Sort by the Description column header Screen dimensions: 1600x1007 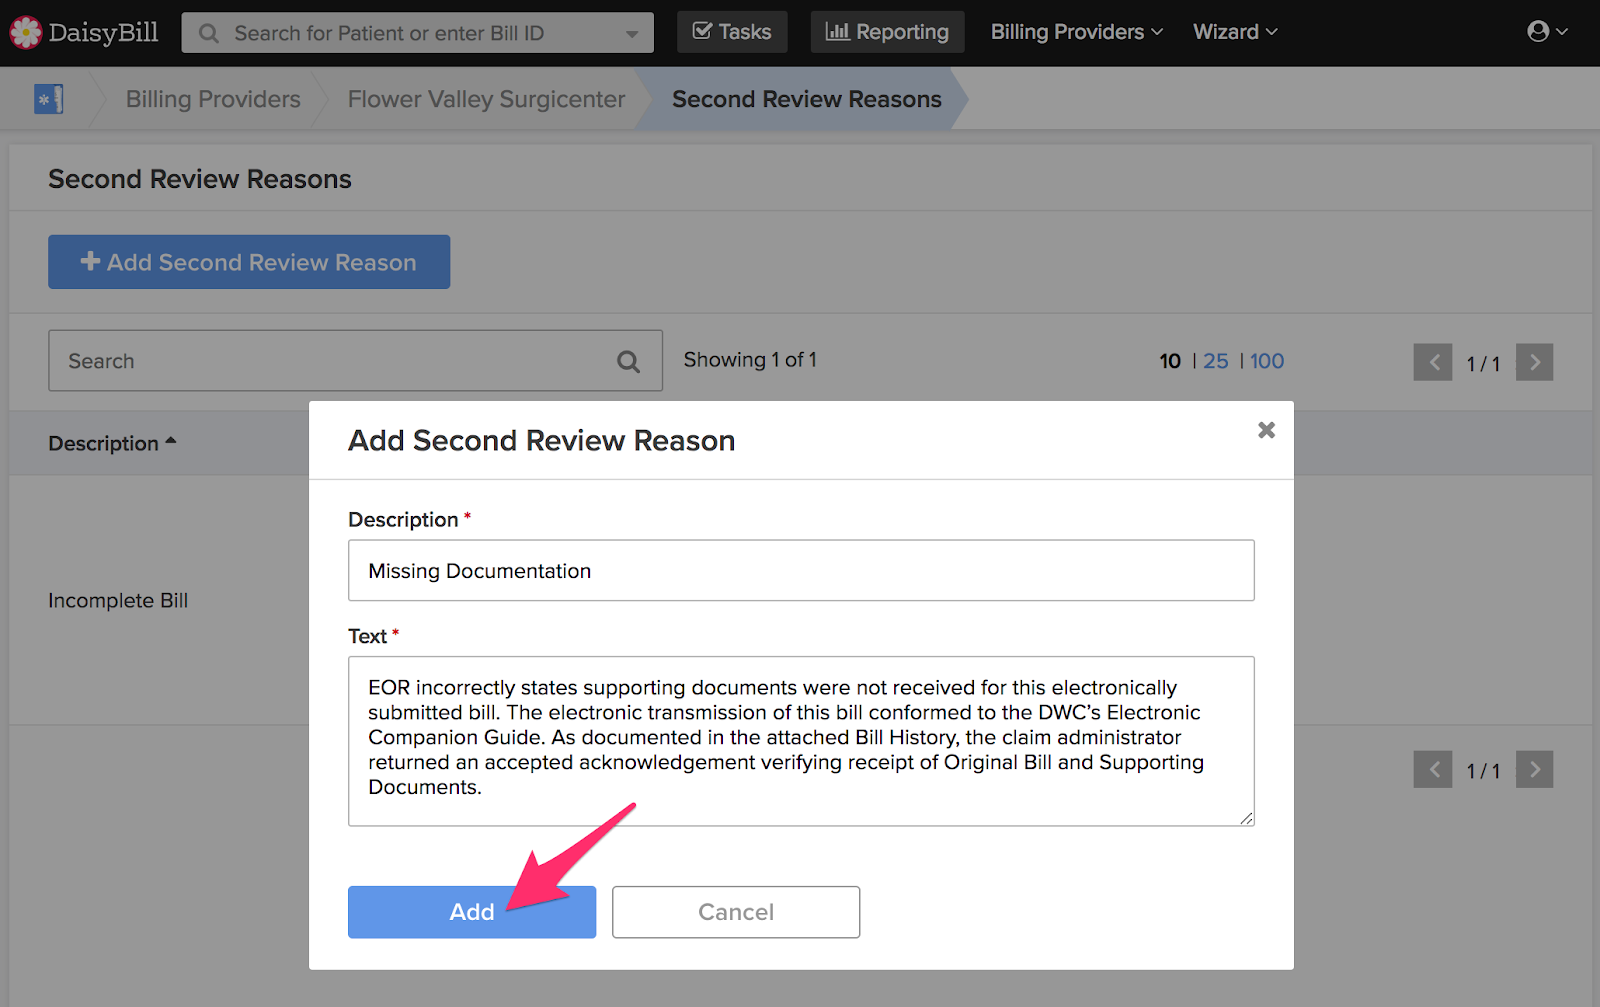click(112, 443)
